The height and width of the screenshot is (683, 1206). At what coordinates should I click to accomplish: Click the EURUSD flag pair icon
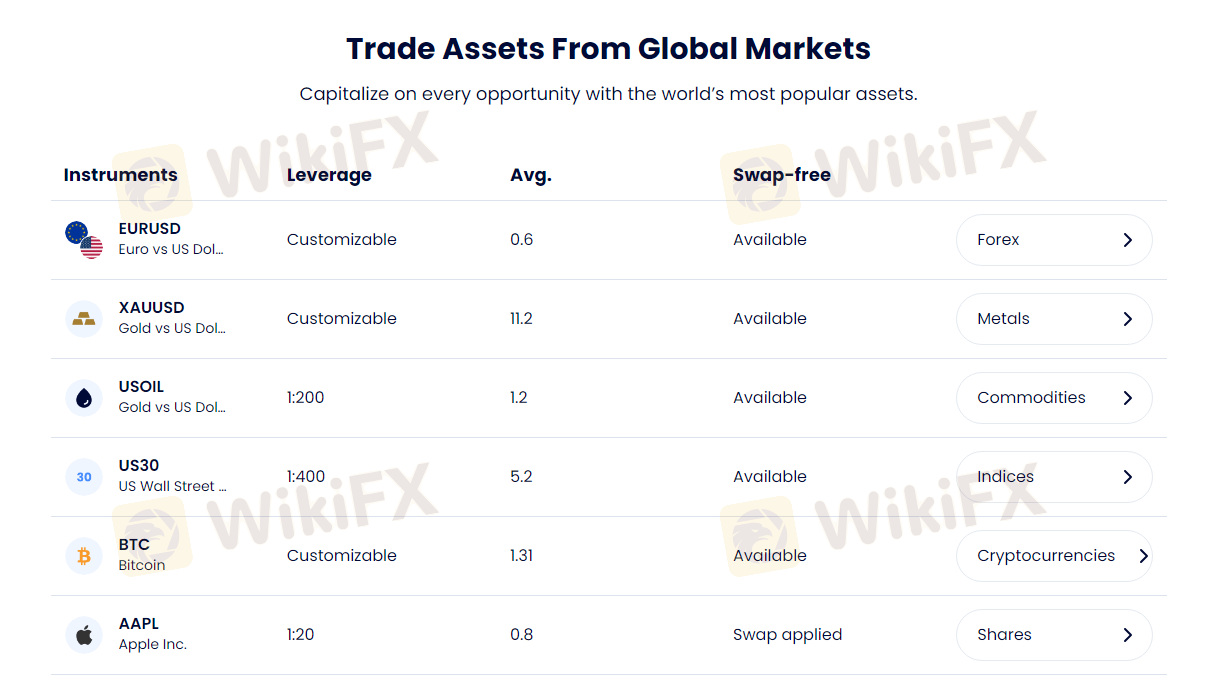pyautogui.click(x=84, y=240)
